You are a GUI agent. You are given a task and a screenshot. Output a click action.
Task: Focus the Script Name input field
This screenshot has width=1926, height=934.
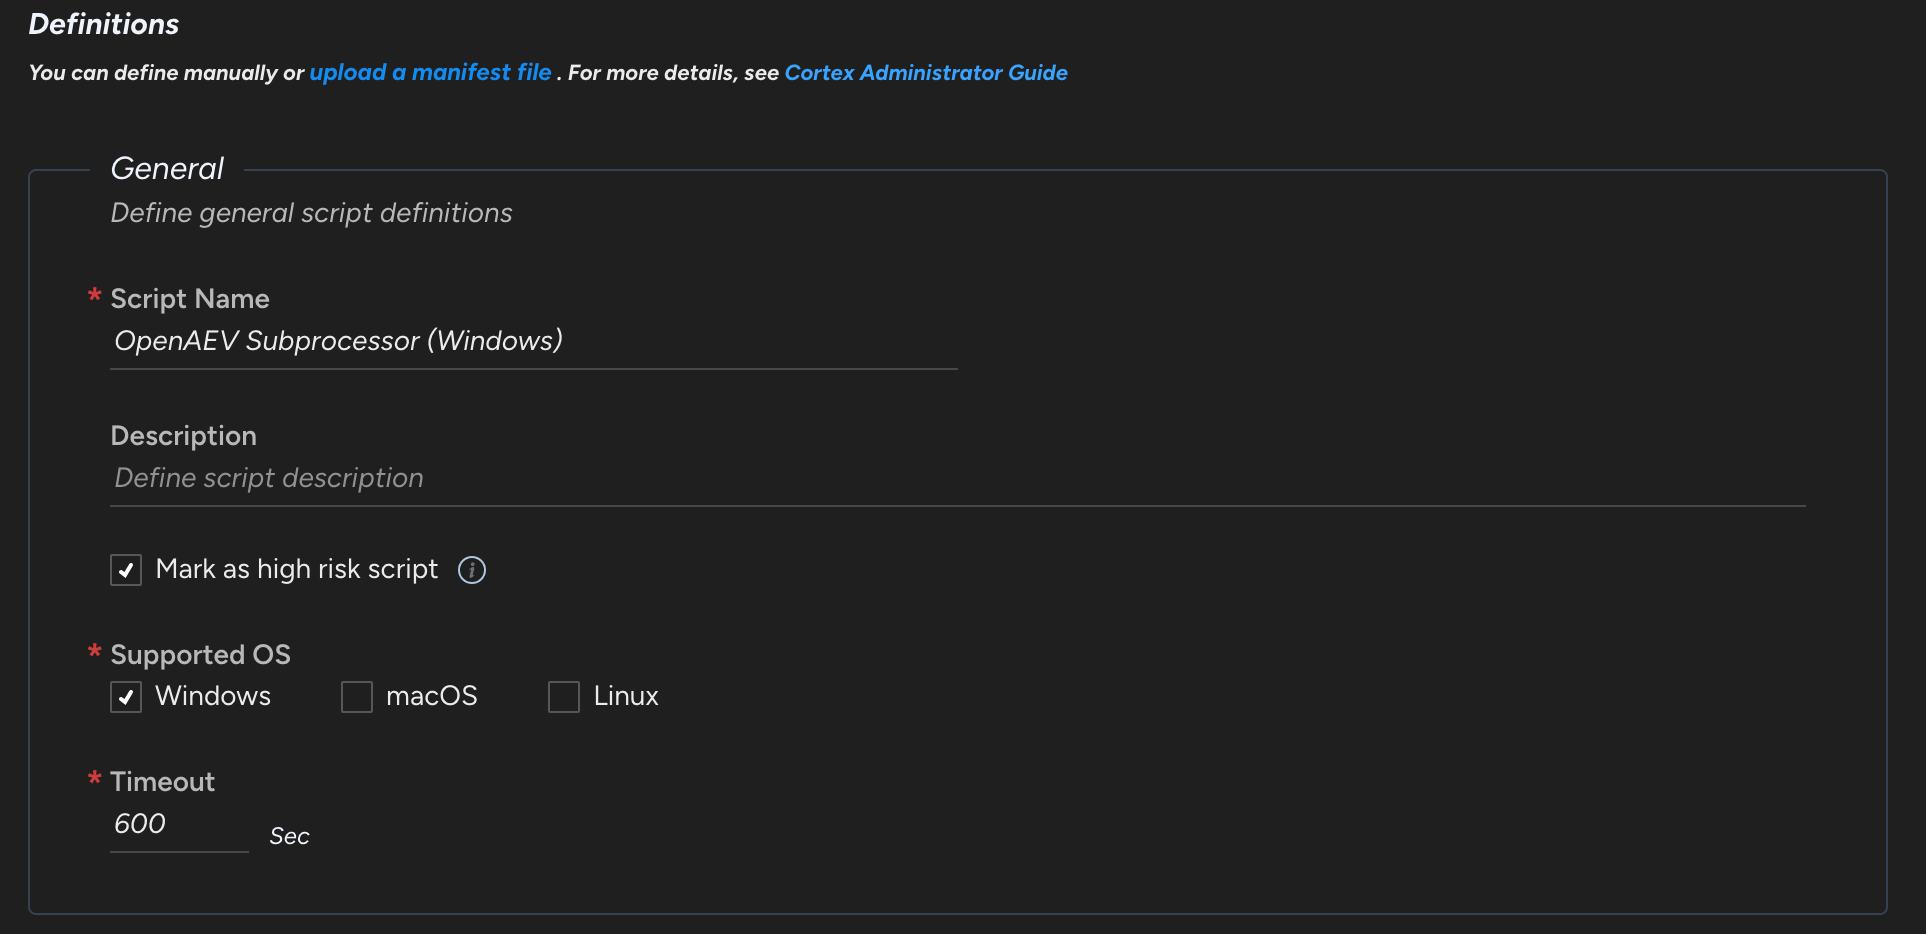point(533,341)
